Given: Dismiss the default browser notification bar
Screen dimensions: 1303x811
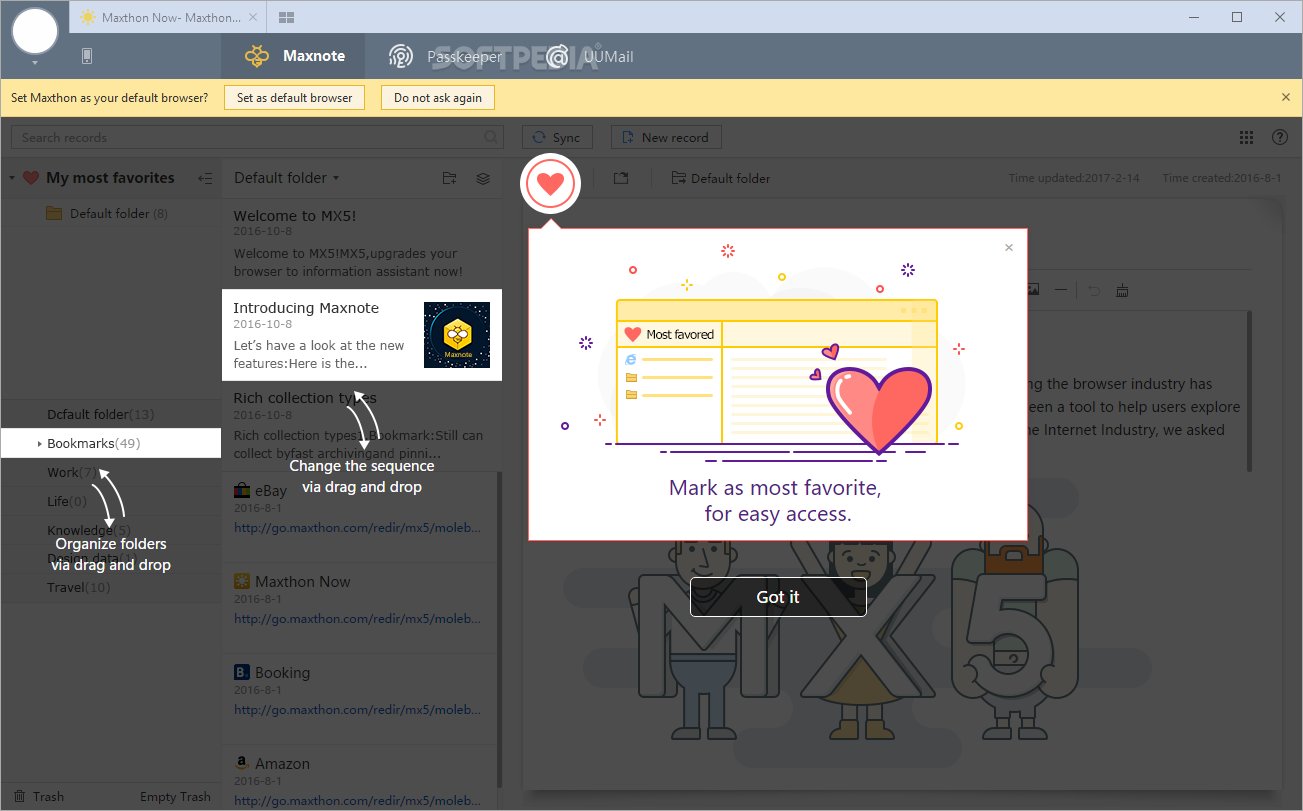Looking at the screenshot, I should pyautogui.click(x=1286, y=97).
